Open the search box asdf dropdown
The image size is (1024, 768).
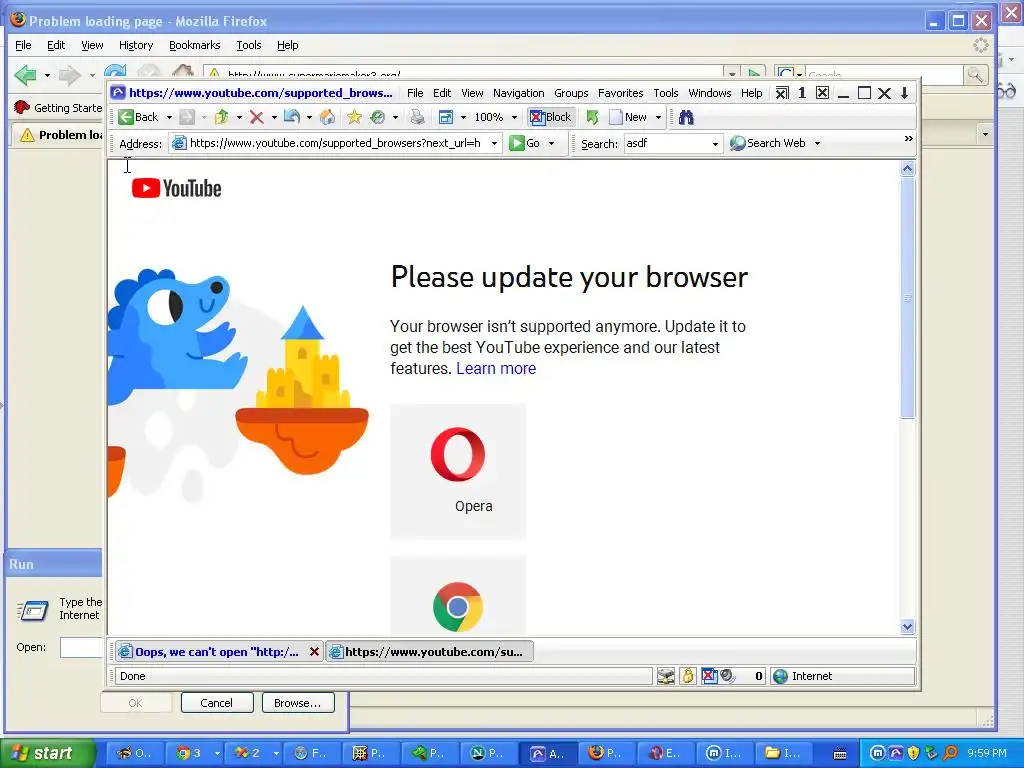point(715,144)
